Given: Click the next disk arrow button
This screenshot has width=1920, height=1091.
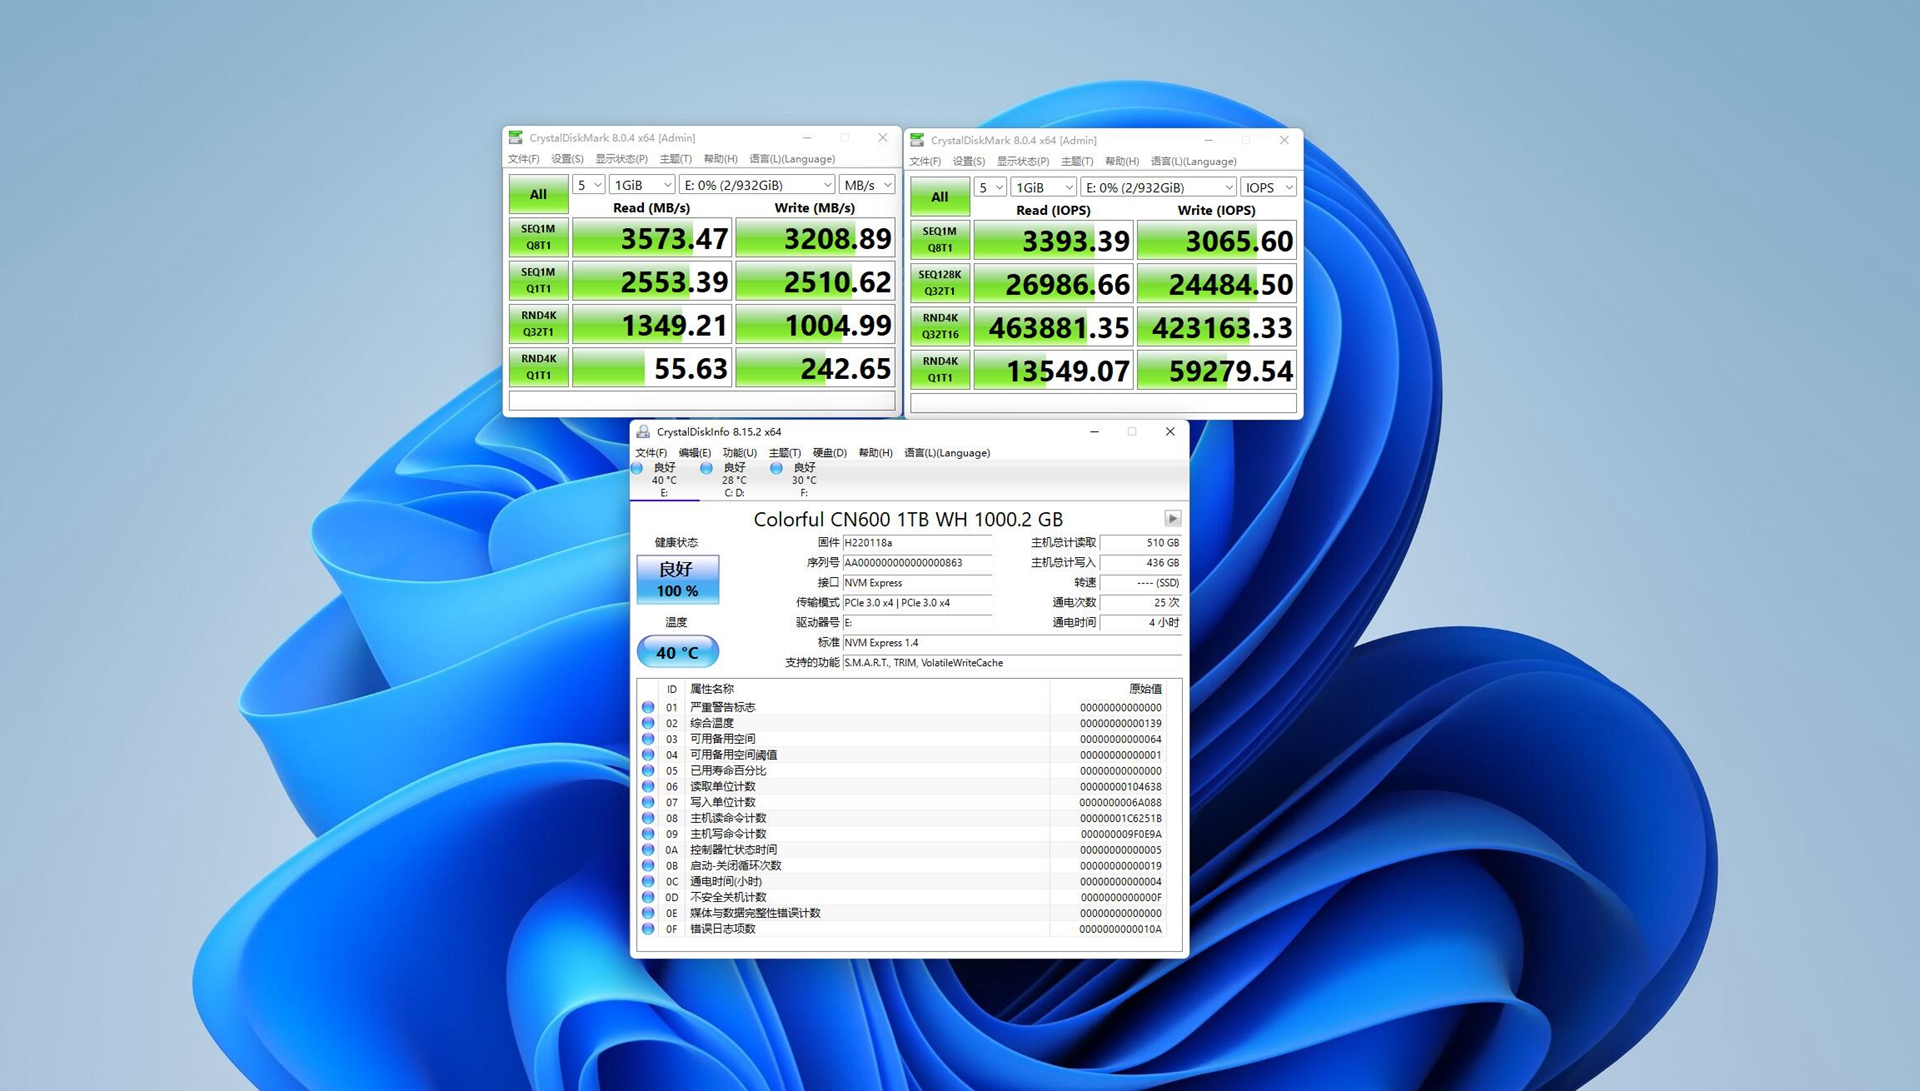Looking at the screenshot, I should click(x=1172, y=518).
